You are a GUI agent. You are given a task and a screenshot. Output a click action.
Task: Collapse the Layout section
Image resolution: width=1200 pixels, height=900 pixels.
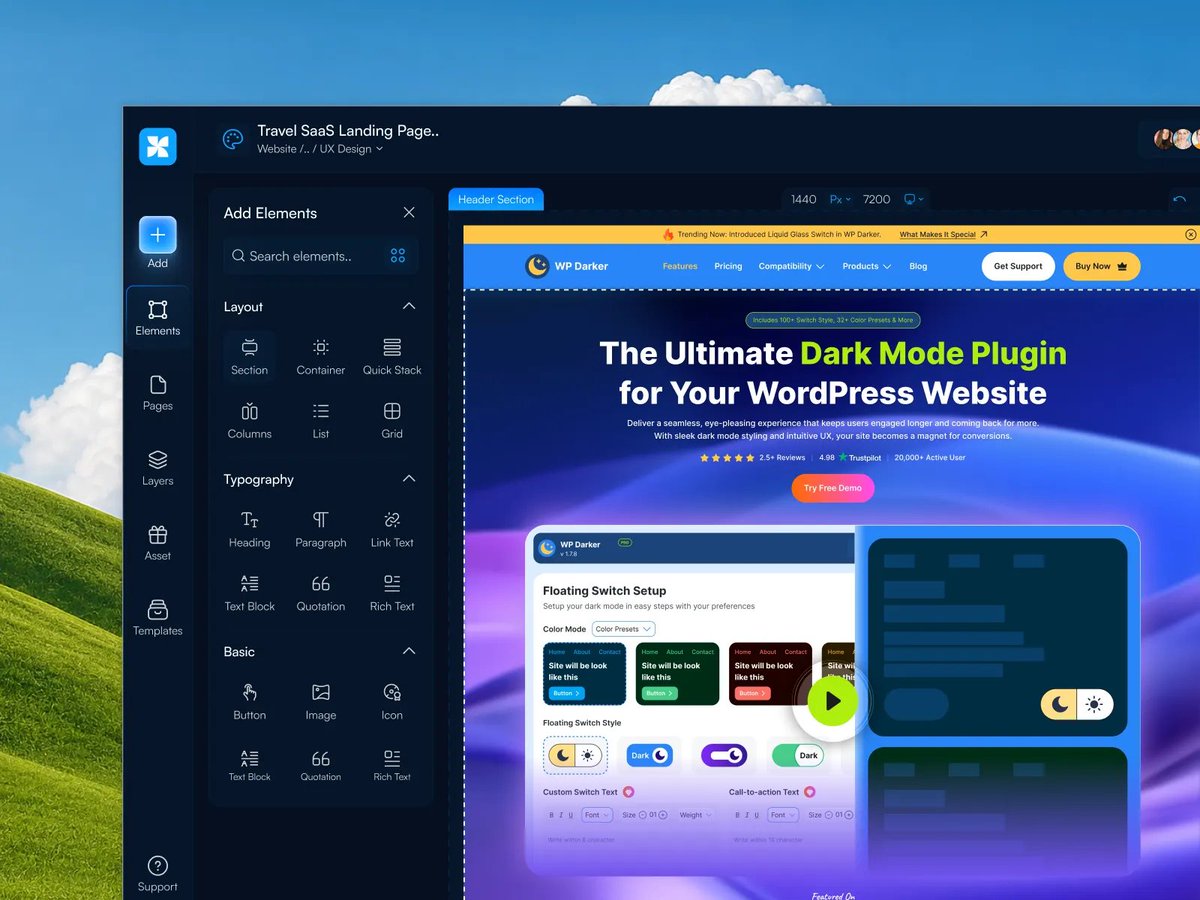click(409, 306)
